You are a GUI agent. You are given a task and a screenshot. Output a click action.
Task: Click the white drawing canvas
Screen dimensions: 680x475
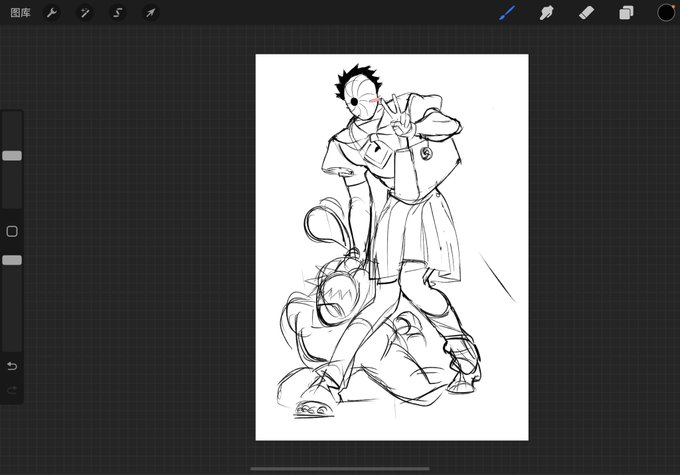(x=392, y=247)
